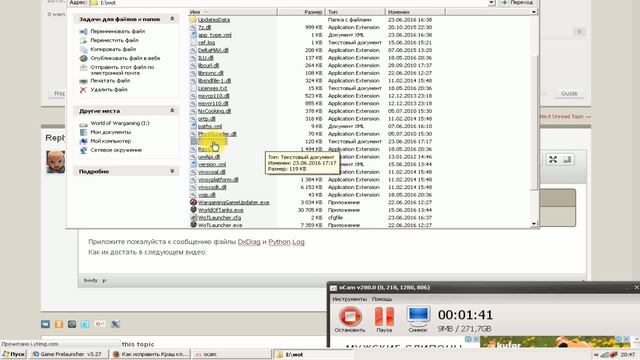
Task: Switch to Game Prelauncher v3.27 in the taskbar
Action: click(69, 354)
